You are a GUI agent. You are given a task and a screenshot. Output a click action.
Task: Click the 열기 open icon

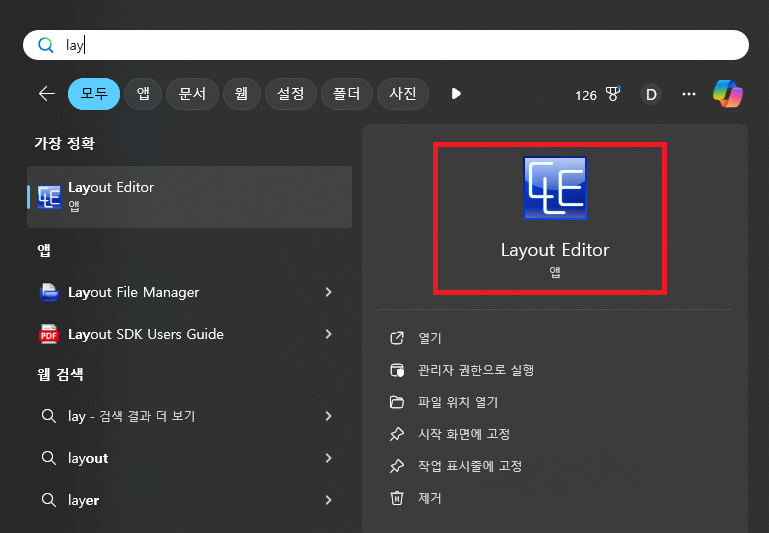click(x=397, y=338)
